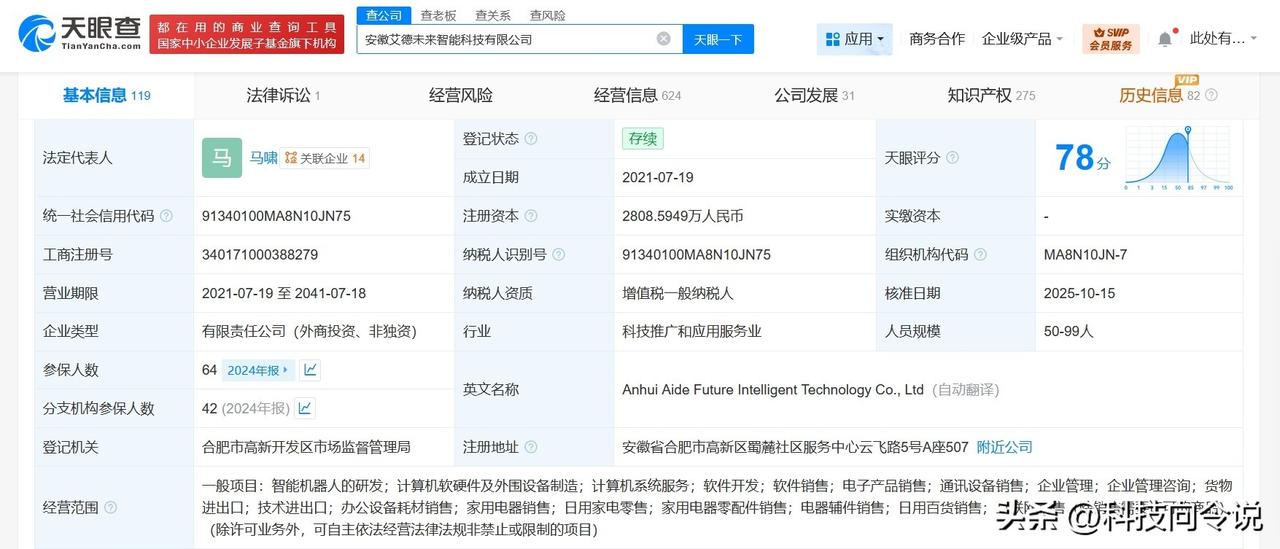Click the registered address 云飞路5号A座507
1280x549 pixels.
(795, 447)
